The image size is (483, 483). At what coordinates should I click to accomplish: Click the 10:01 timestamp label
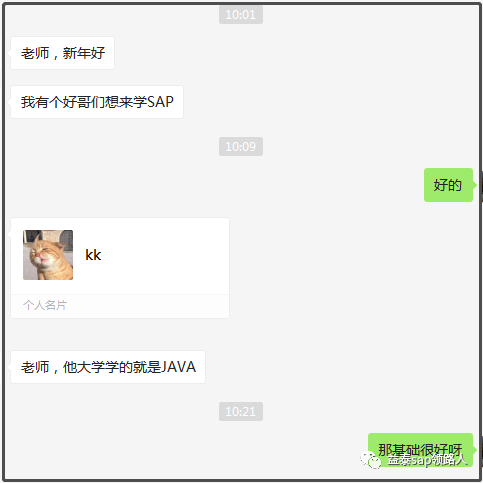tap(241, 15)
